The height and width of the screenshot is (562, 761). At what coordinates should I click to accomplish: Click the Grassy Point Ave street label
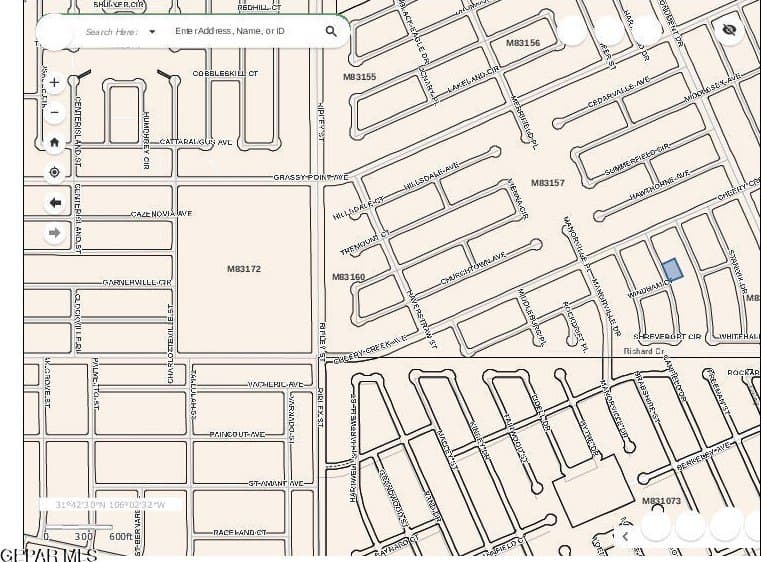pyautogui.click(x=311, y=177)
